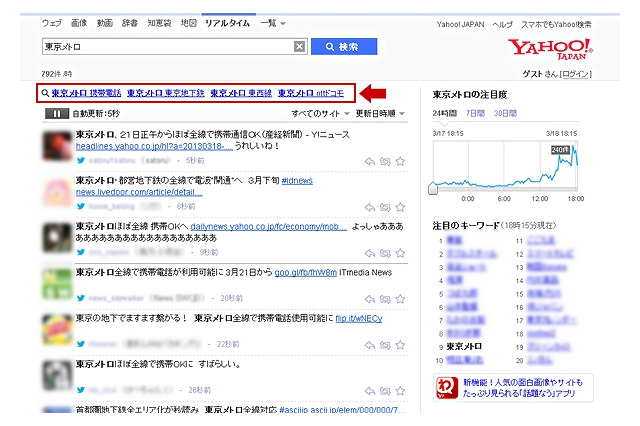Image resolution: width=640 pixels, height=426 pixels.
Task: Click the ログイン login link
Action: 576,74
